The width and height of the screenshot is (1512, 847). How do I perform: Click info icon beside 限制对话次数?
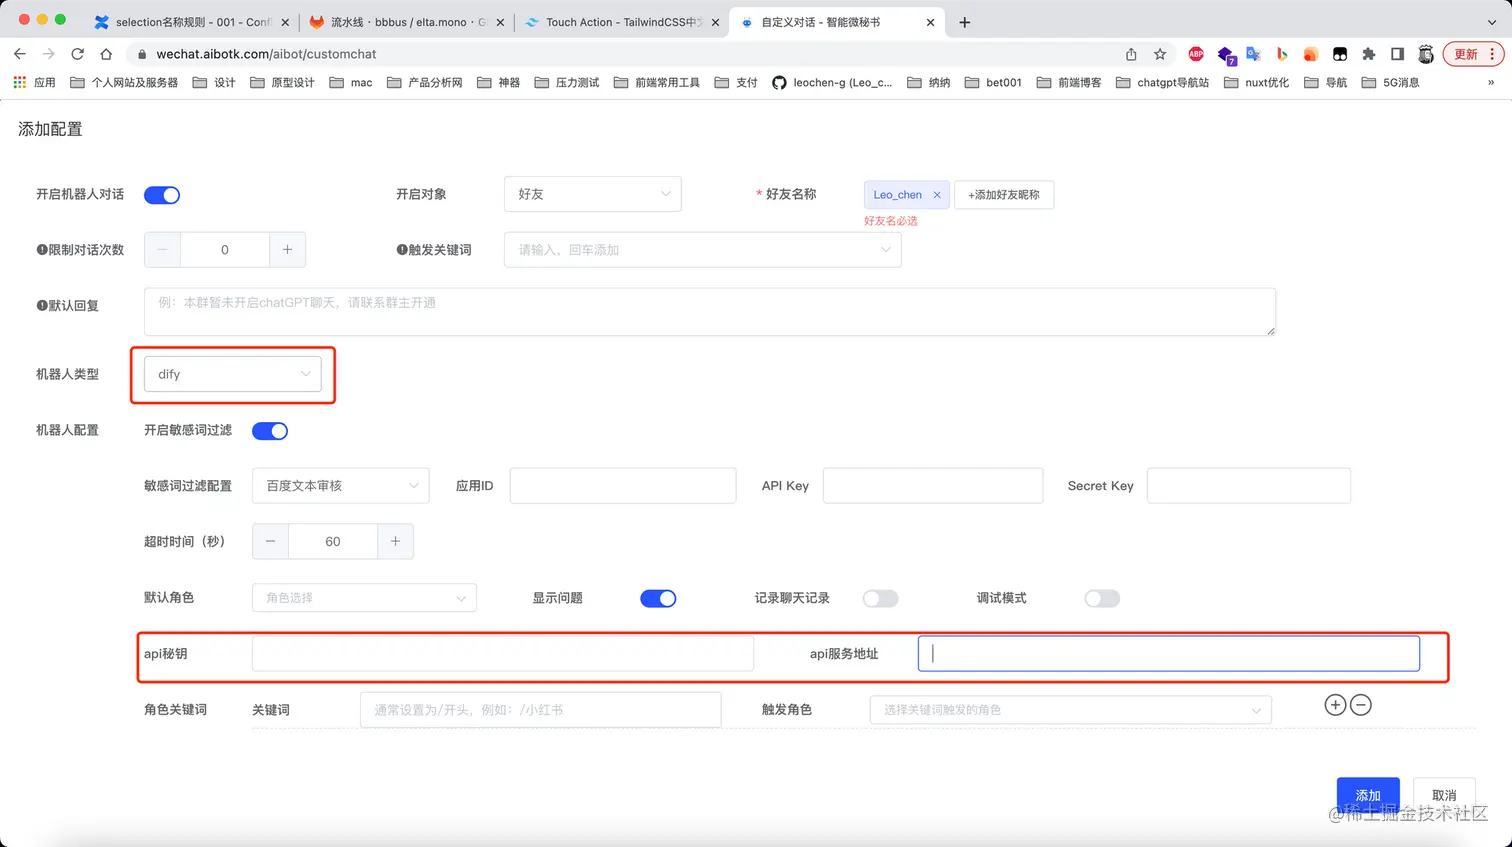point(42,250)
